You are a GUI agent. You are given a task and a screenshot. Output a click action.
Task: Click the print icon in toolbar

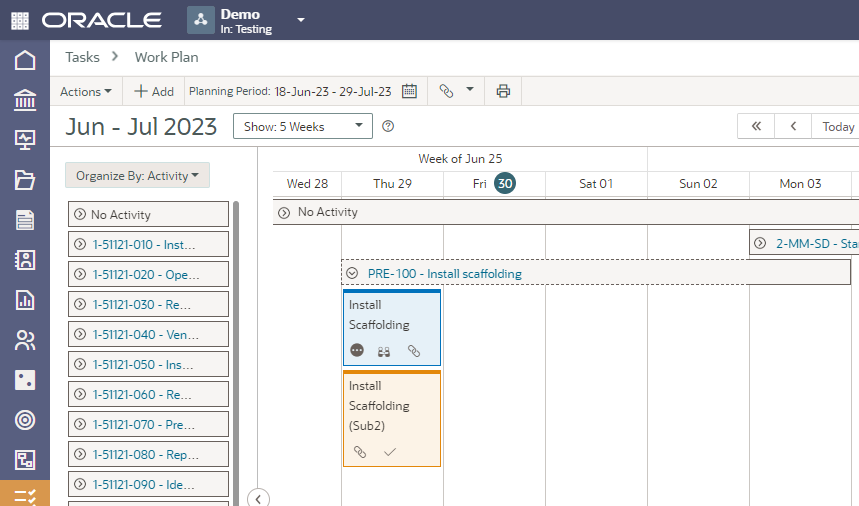pos(503,91)
